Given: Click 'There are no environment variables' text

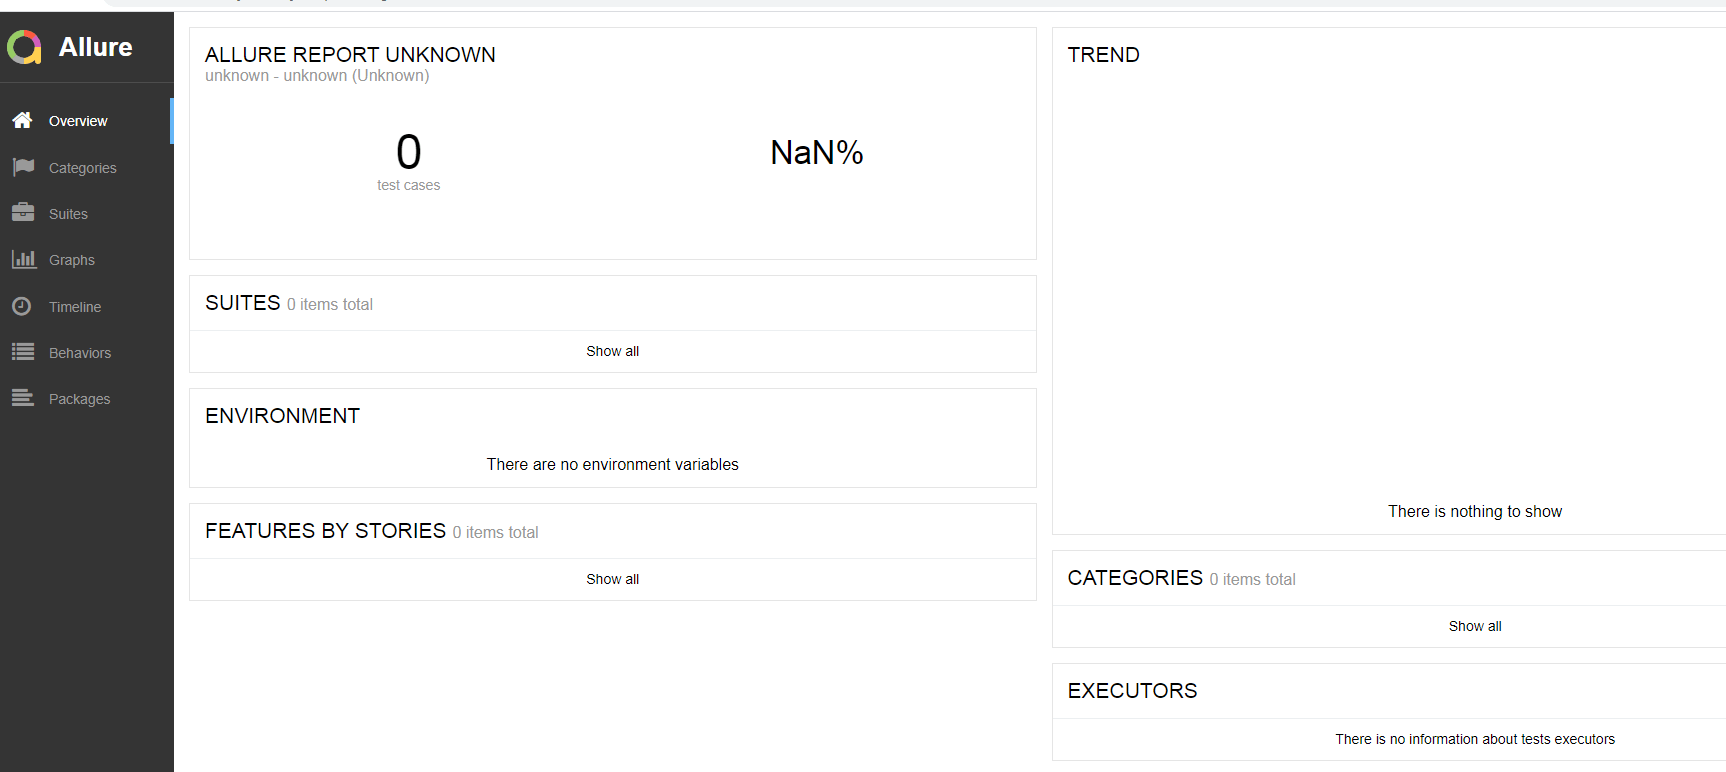Looking at the screenshot, I should (612, 464).
